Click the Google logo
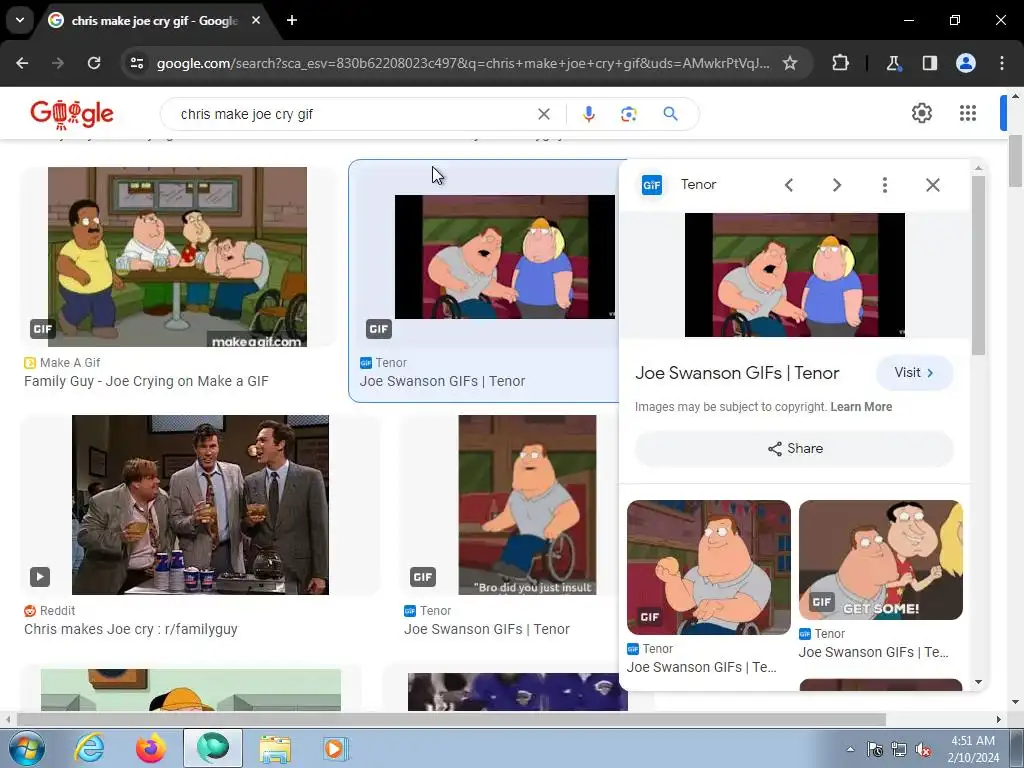Screen dimensions: 1024x768 click(72, 114)
